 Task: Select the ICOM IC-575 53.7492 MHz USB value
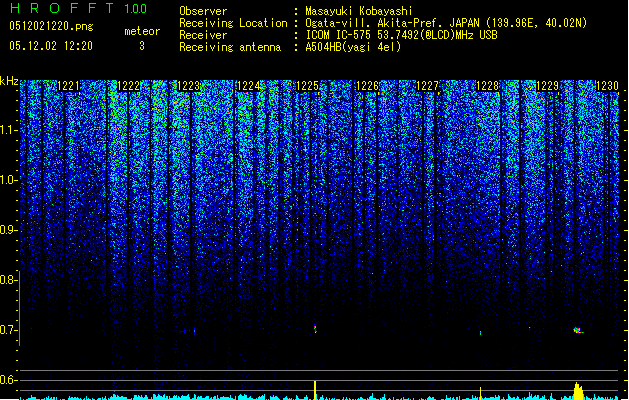point(401,35)
